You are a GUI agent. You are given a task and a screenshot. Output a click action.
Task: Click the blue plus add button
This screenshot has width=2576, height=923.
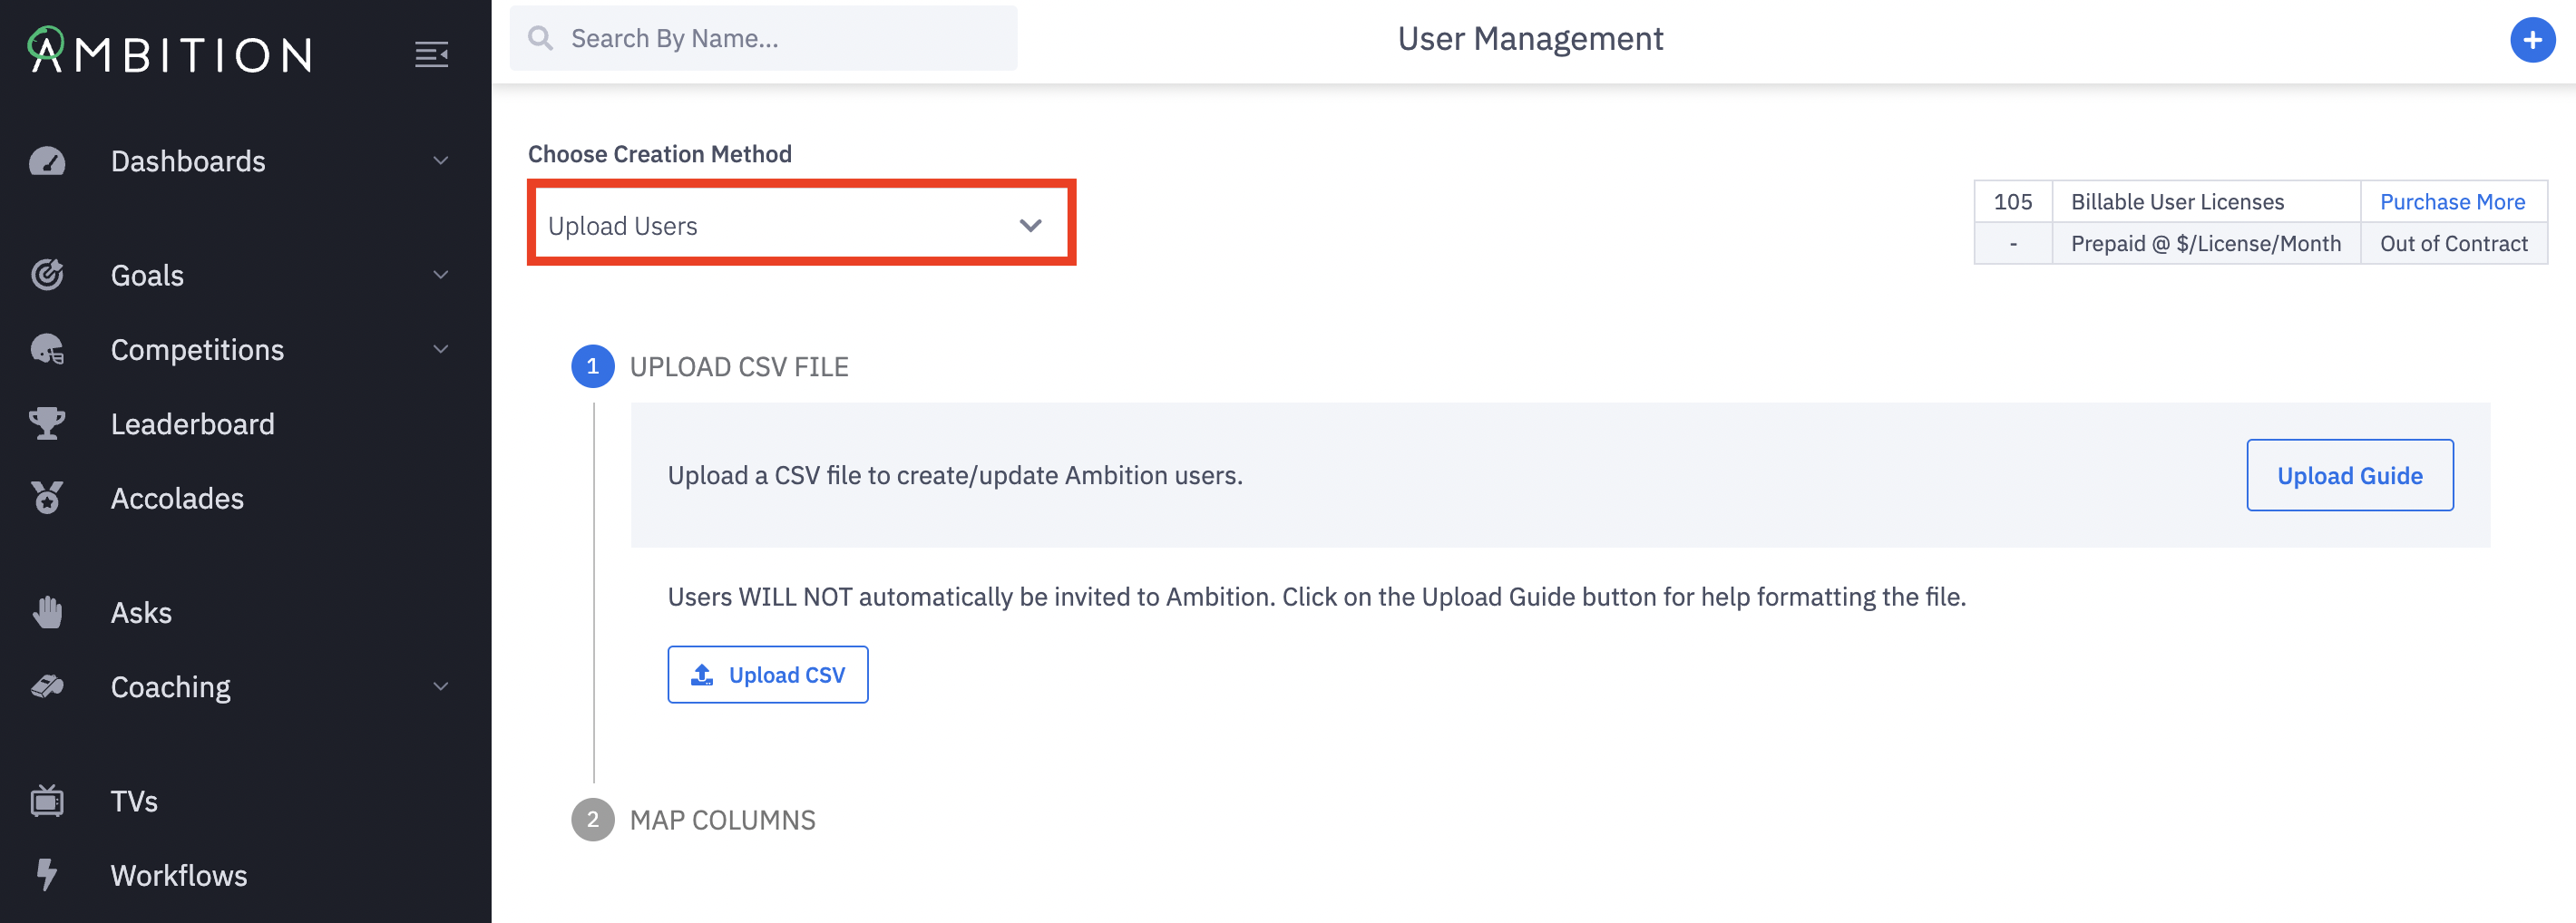(2531, 40)
